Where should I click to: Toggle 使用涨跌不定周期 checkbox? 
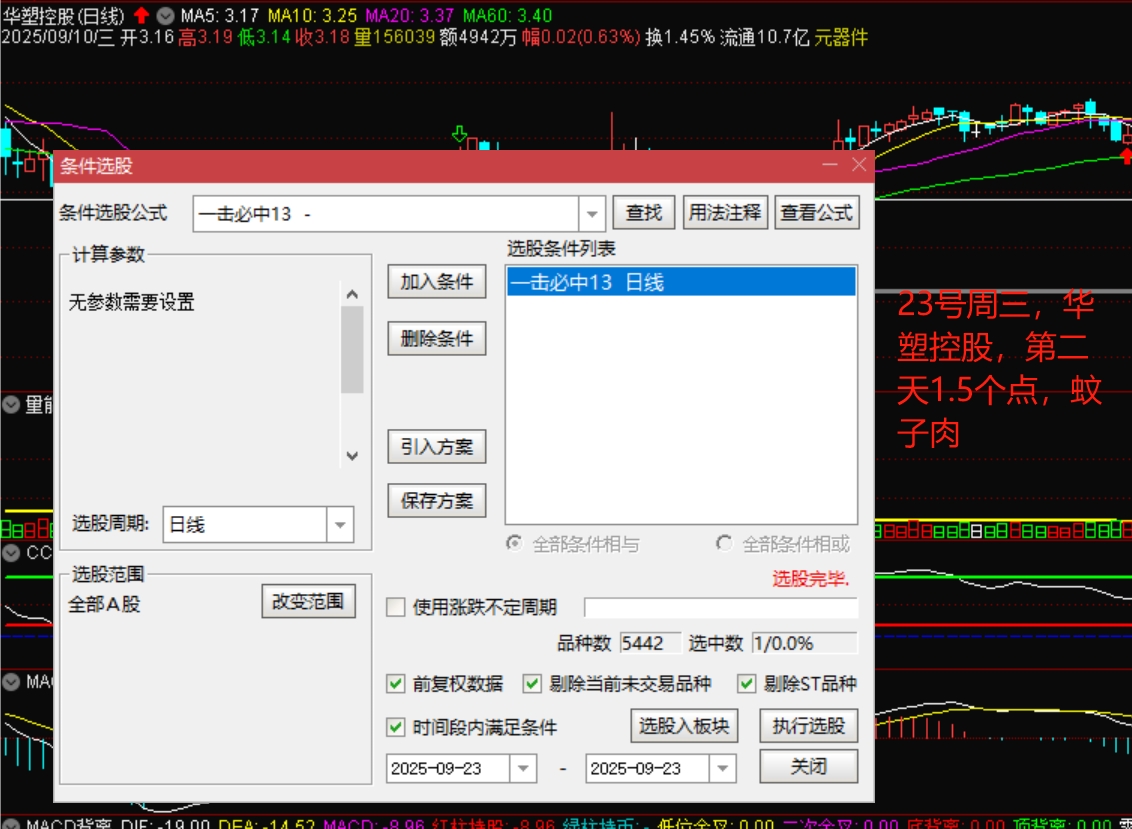point(396,607)
